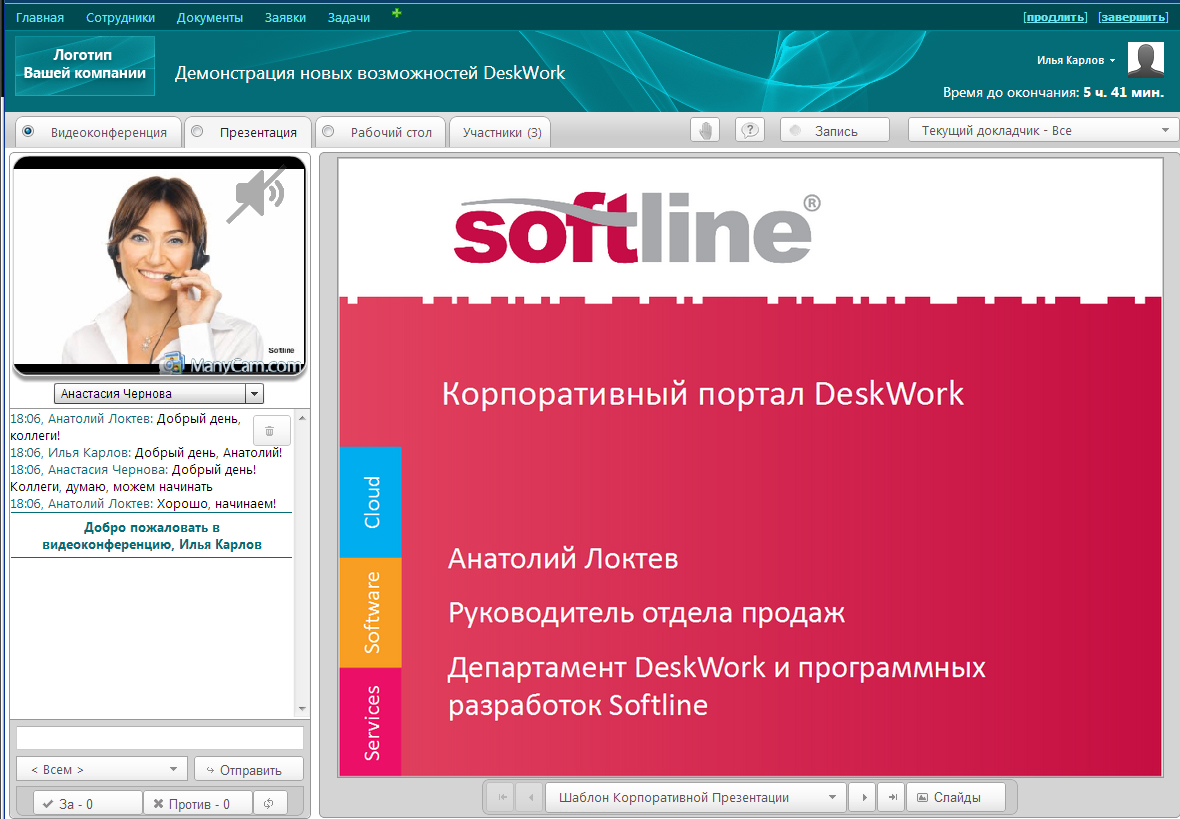The image size is (1180, 819).
Task: Ask a question with the question-bubble icon
Action: (750, 130)
